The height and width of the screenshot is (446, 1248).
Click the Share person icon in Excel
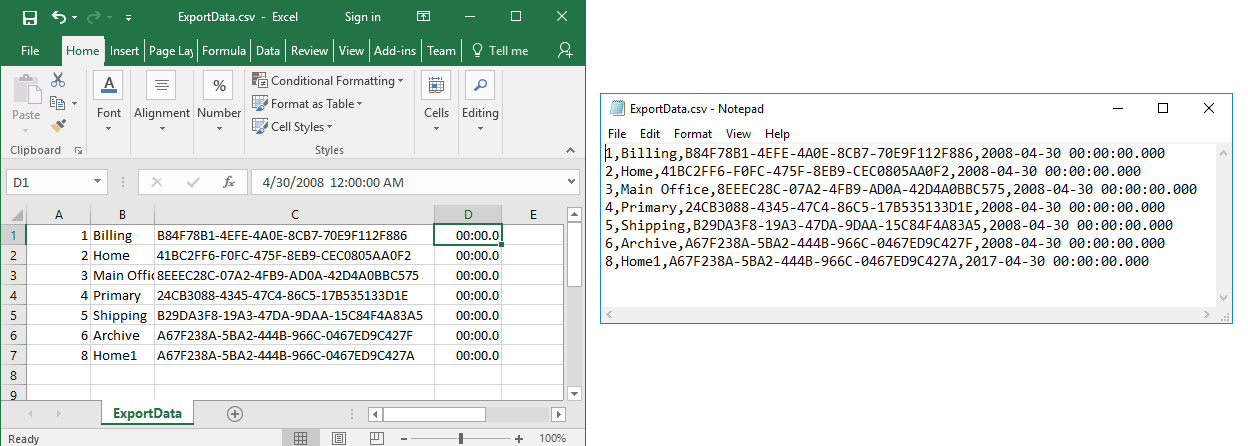tap(565, 50)
